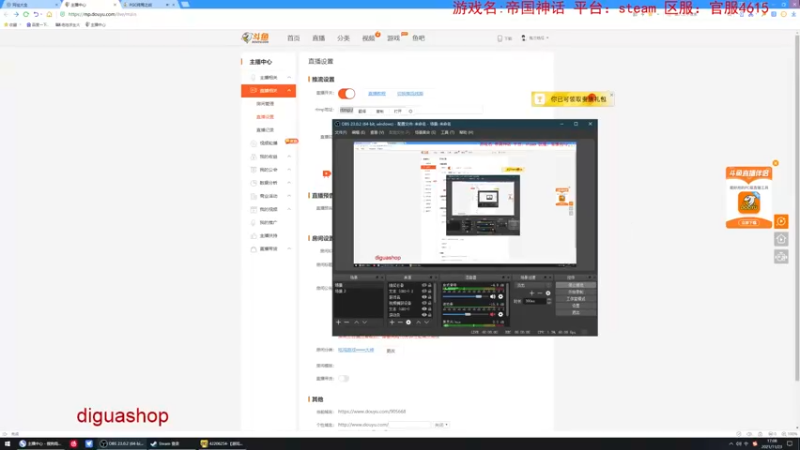Click the info icon next to the rtmp address
The height and width of the screenshot is (450, 800).
point(410,111)
